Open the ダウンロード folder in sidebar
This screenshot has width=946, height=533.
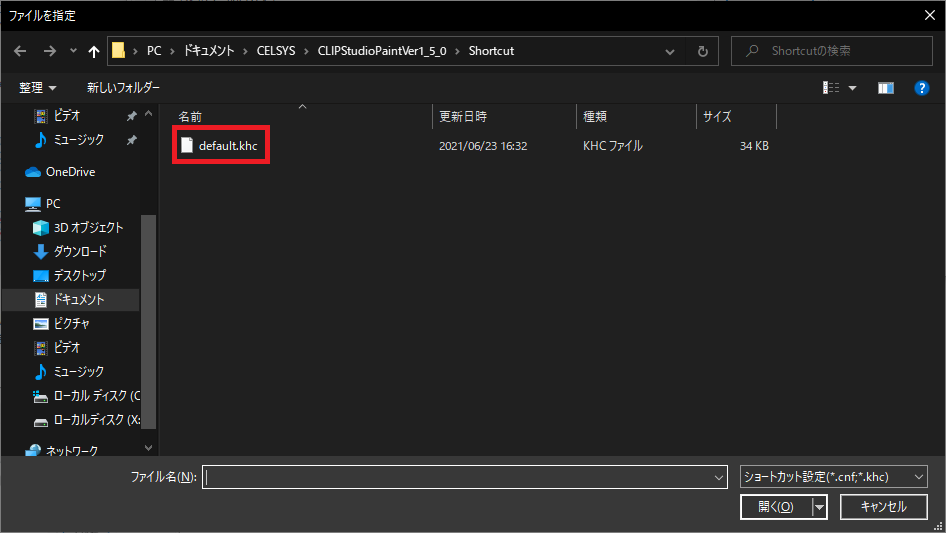(x=80, y=252)
